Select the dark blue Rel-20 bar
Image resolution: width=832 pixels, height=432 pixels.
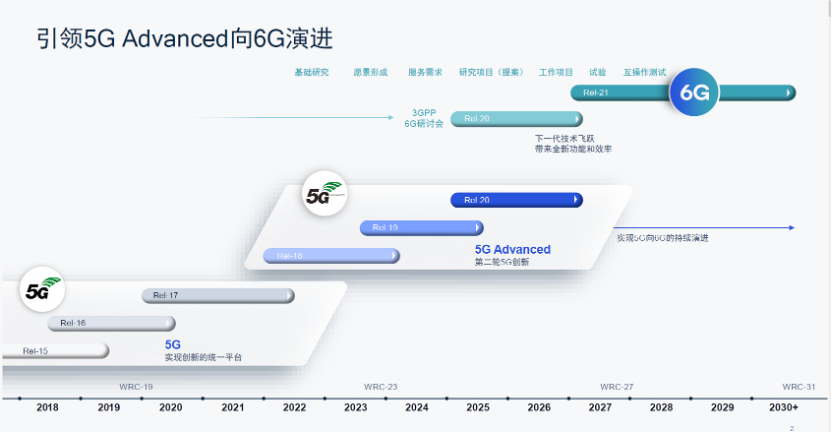(516, 200)
